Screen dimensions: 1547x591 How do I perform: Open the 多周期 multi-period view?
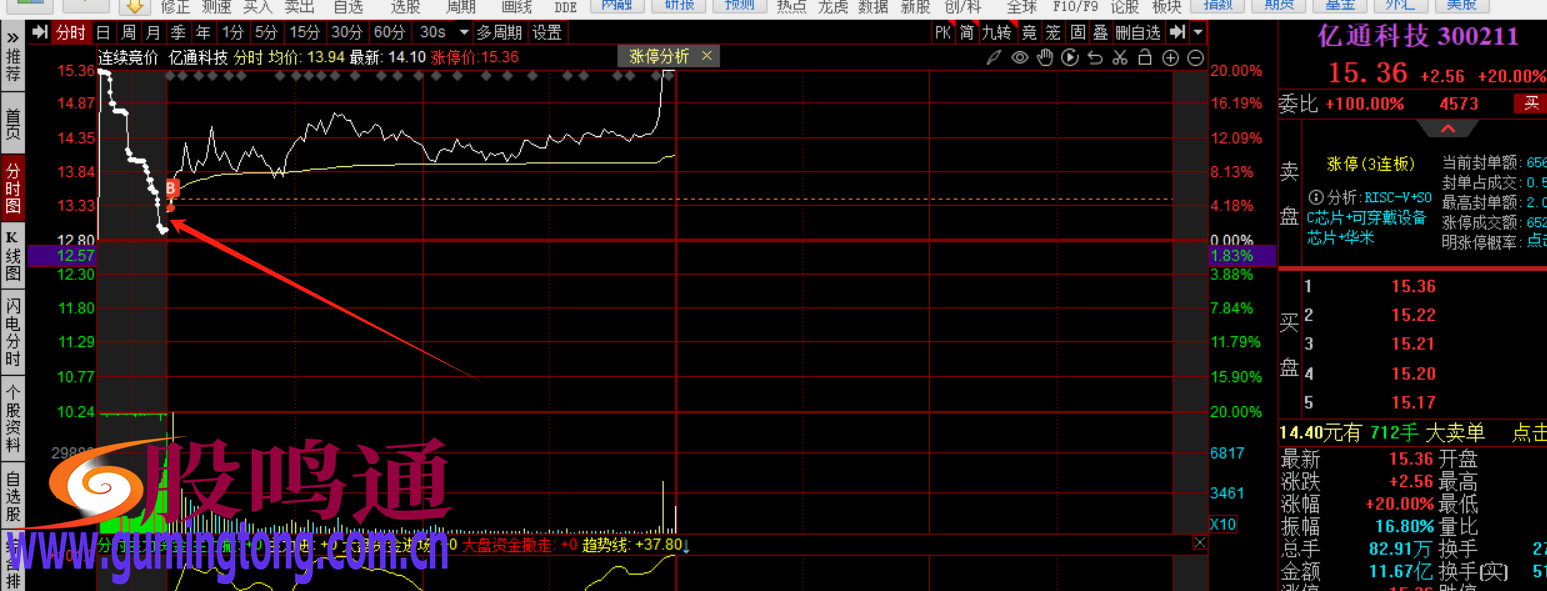click(498, 32)
